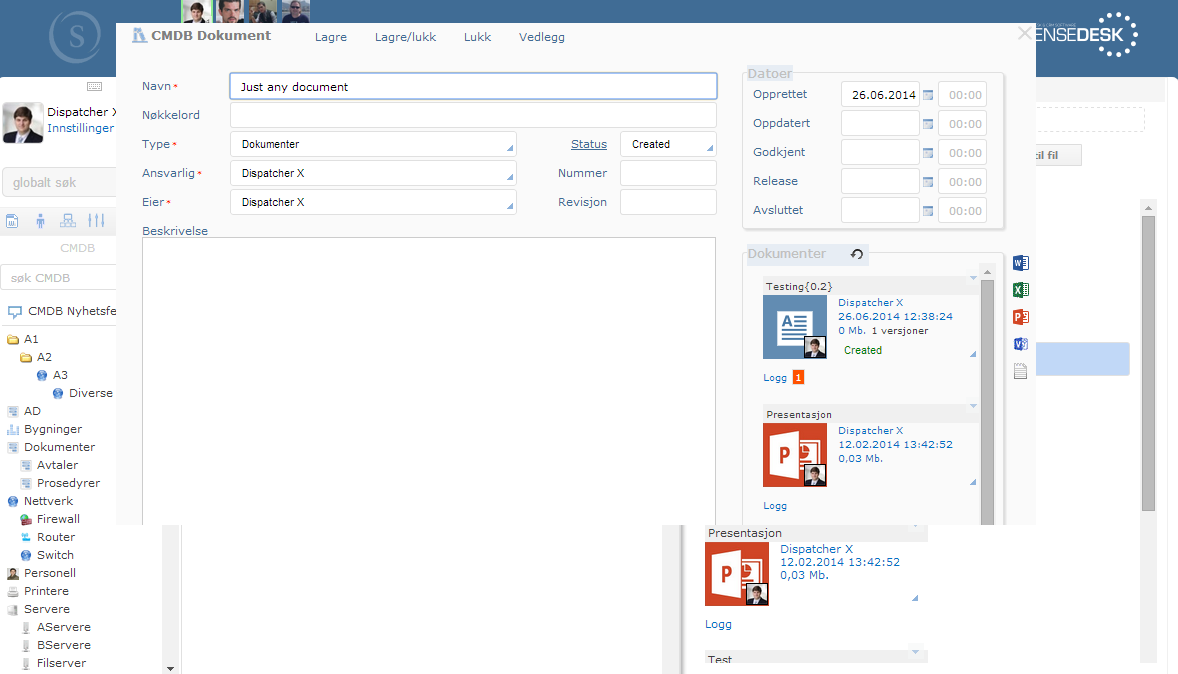The image size is (1178, 674).
Task: Click the Innstillinger link
Action: 80,129
